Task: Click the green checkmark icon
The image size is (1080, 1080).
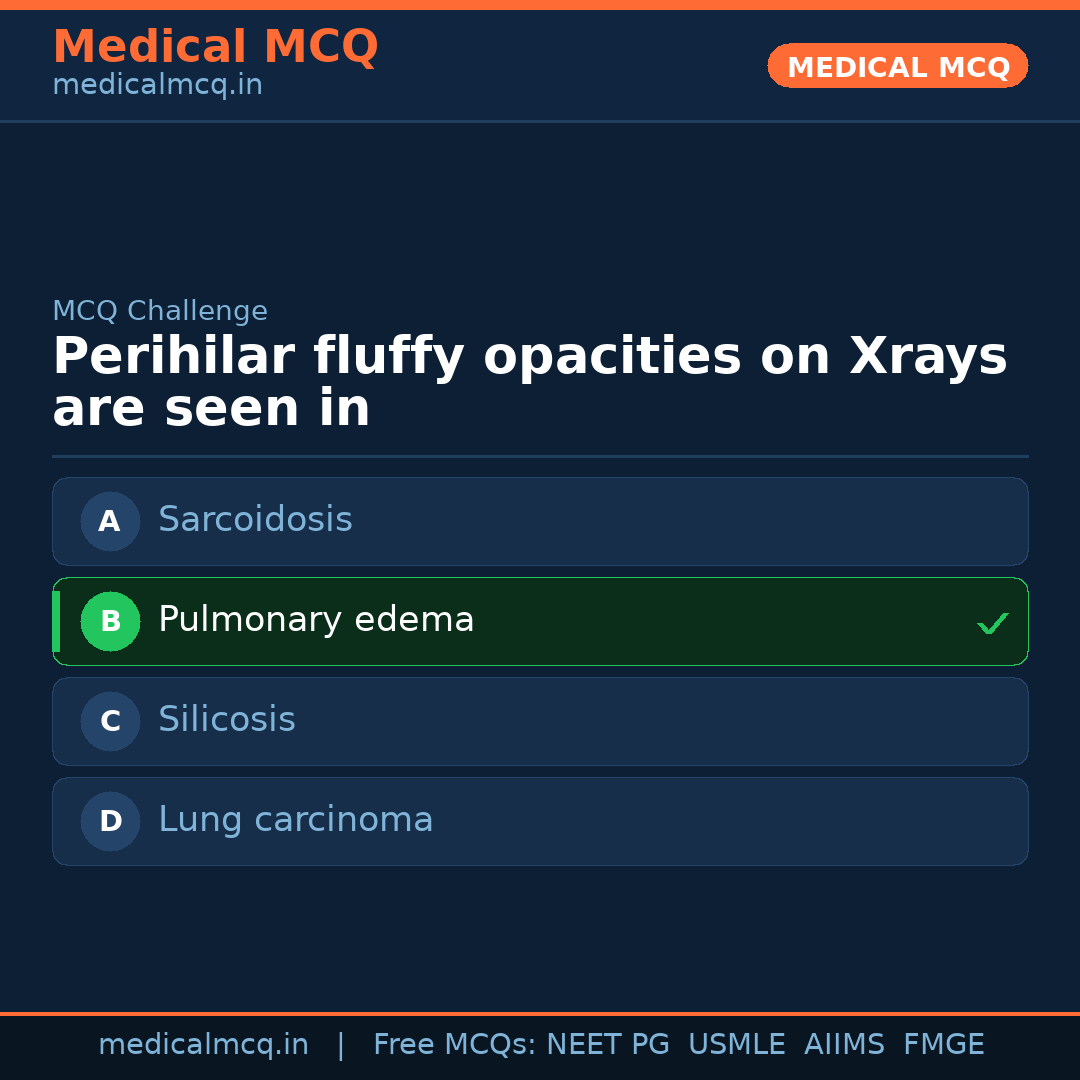Action: tap(992, 624)
